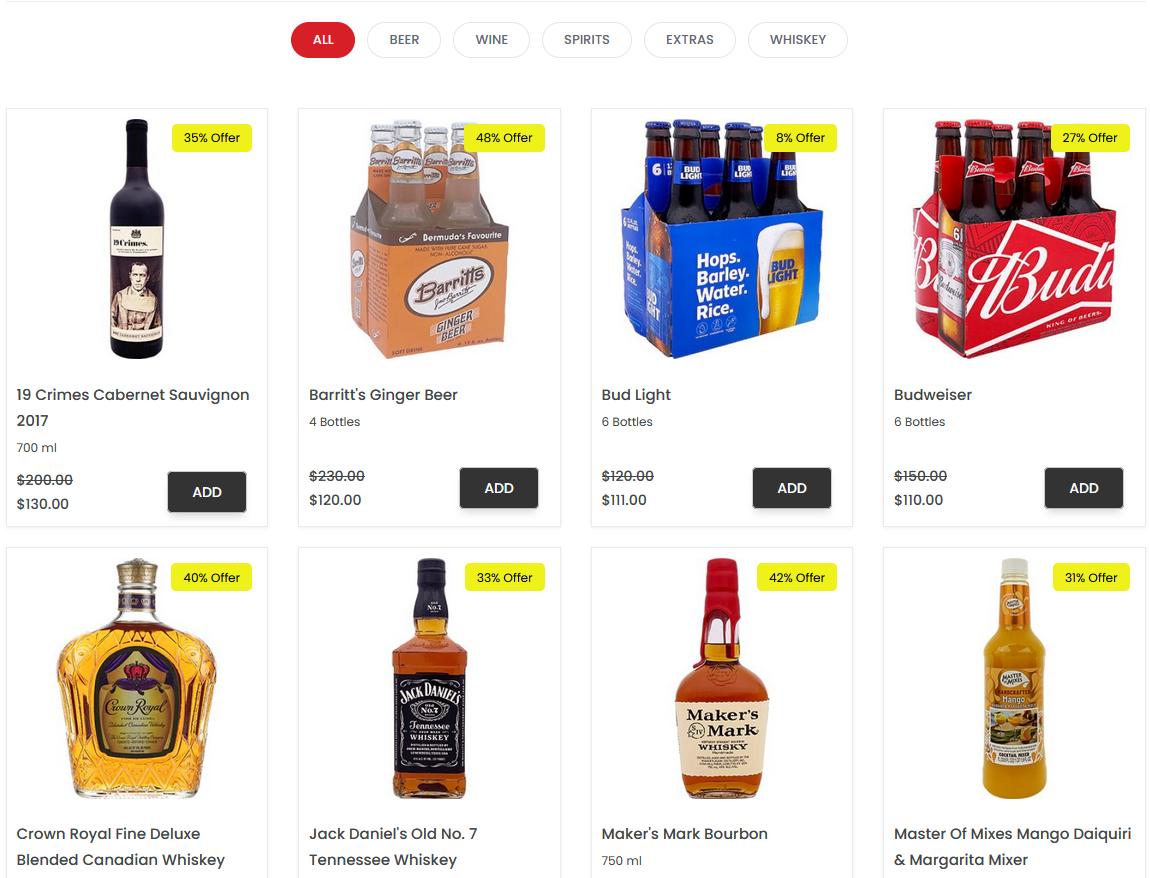Add 19 Crimes Cabernet Sauvignon to cart

(x=207, y=492)
